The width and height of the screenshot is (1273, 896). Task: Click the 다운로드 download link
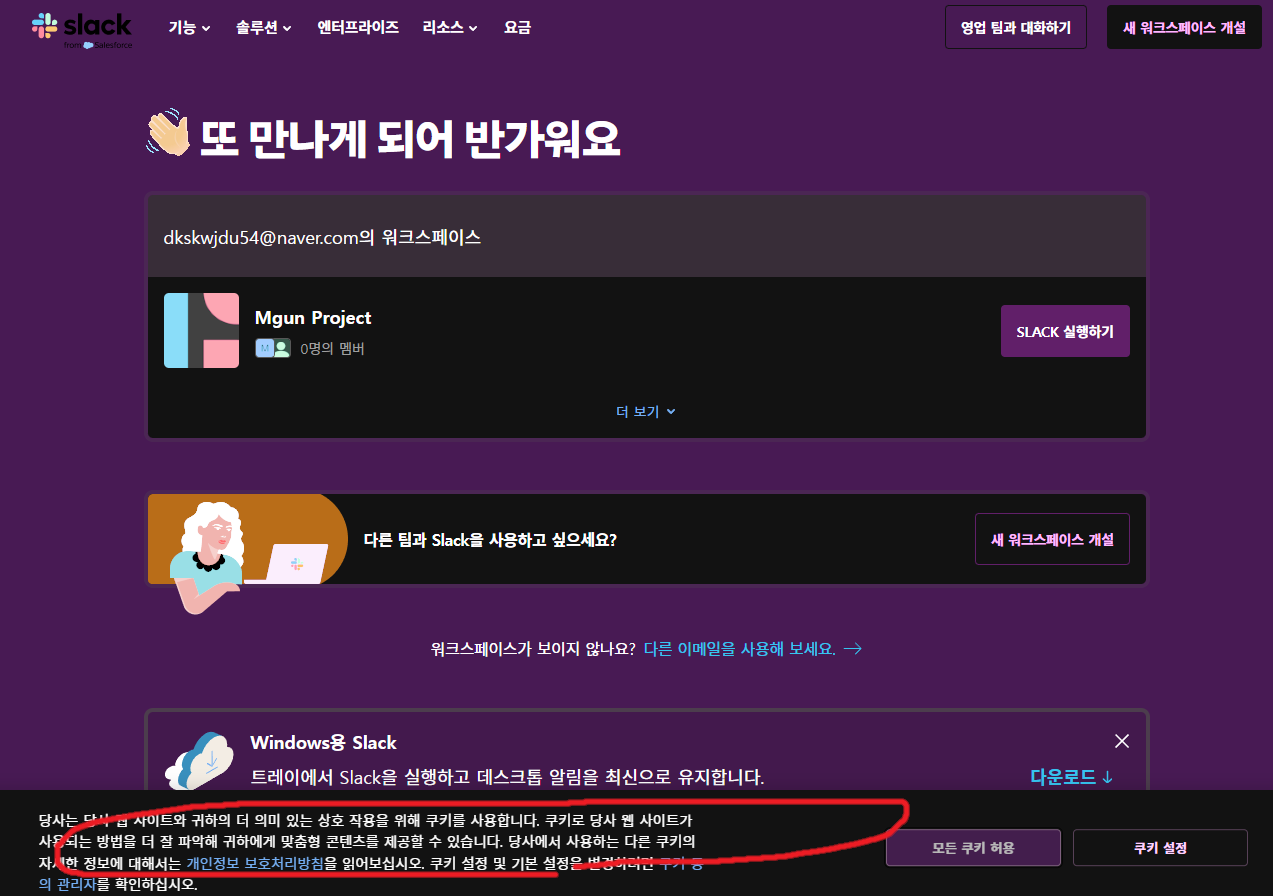pos(1072,777)
